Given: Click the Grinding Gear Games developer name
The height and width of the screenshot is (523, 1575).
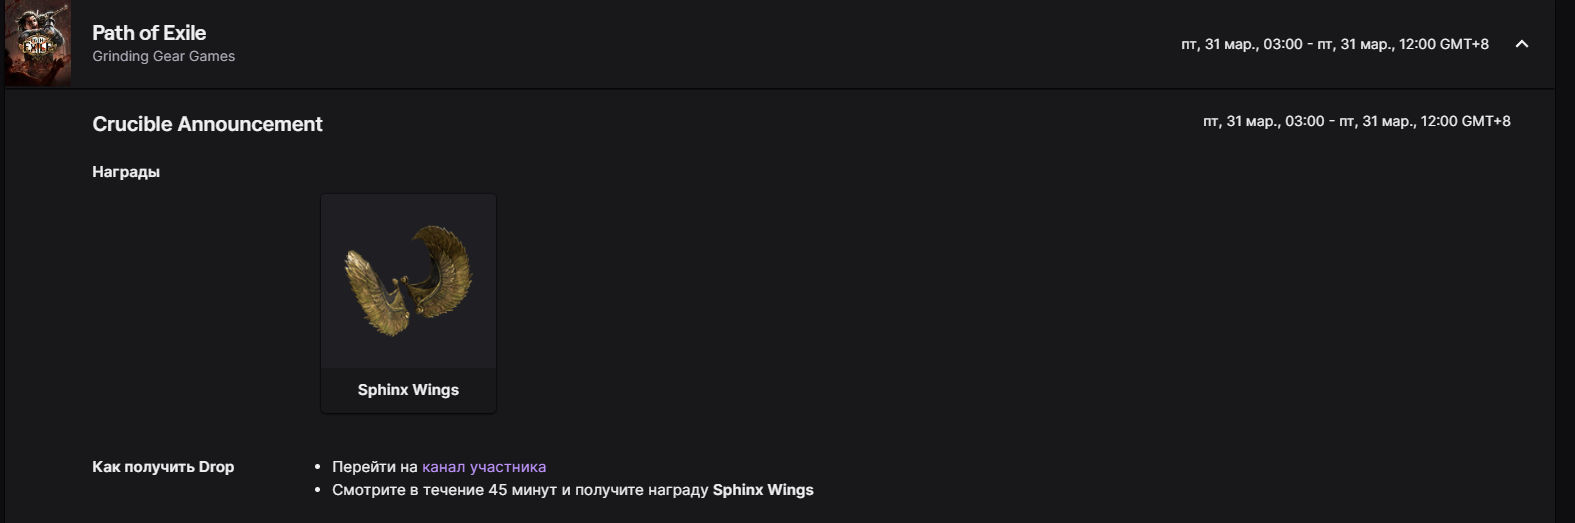Looking at the screenshot, I should point(163,56).
